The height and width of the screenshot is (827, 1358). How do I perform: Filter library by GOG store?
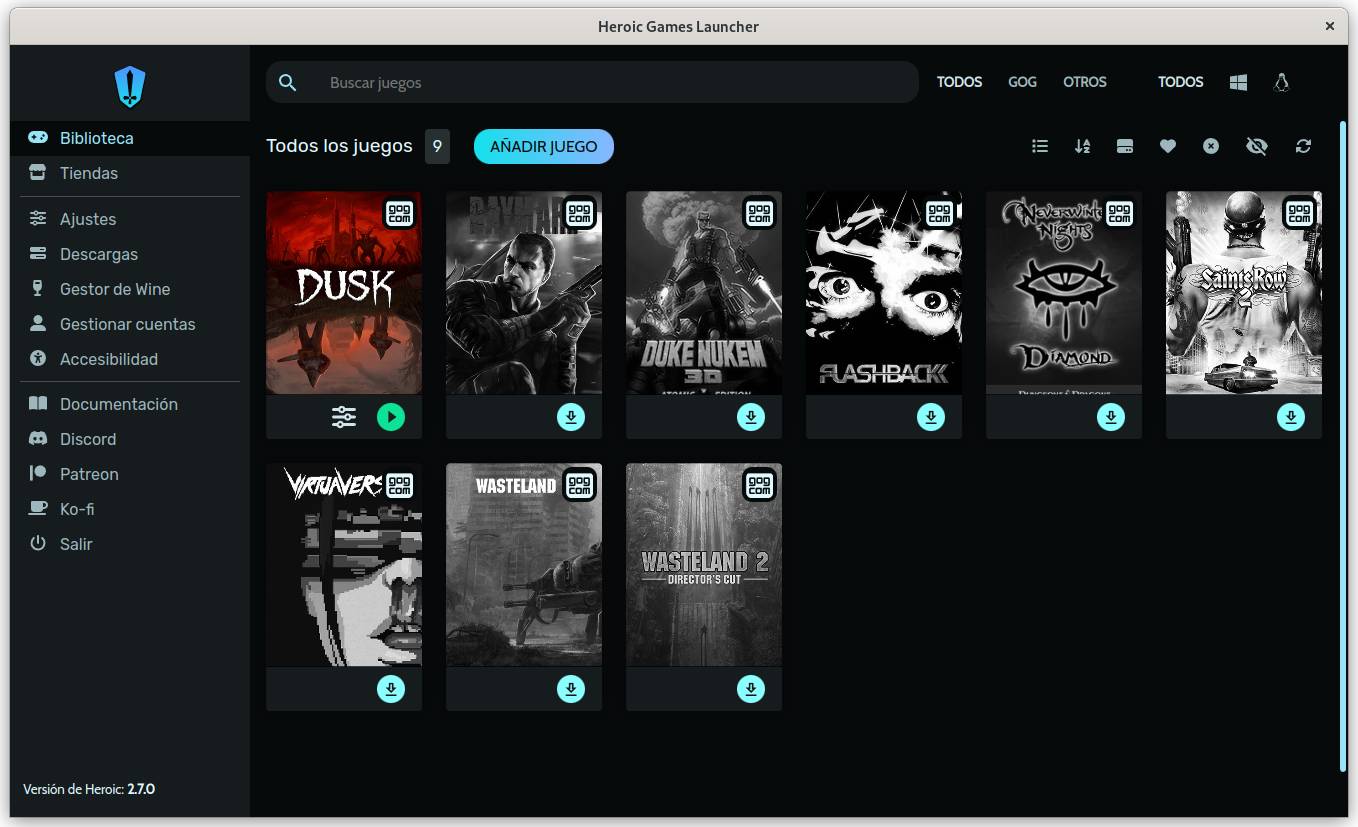click(1022, 82)
